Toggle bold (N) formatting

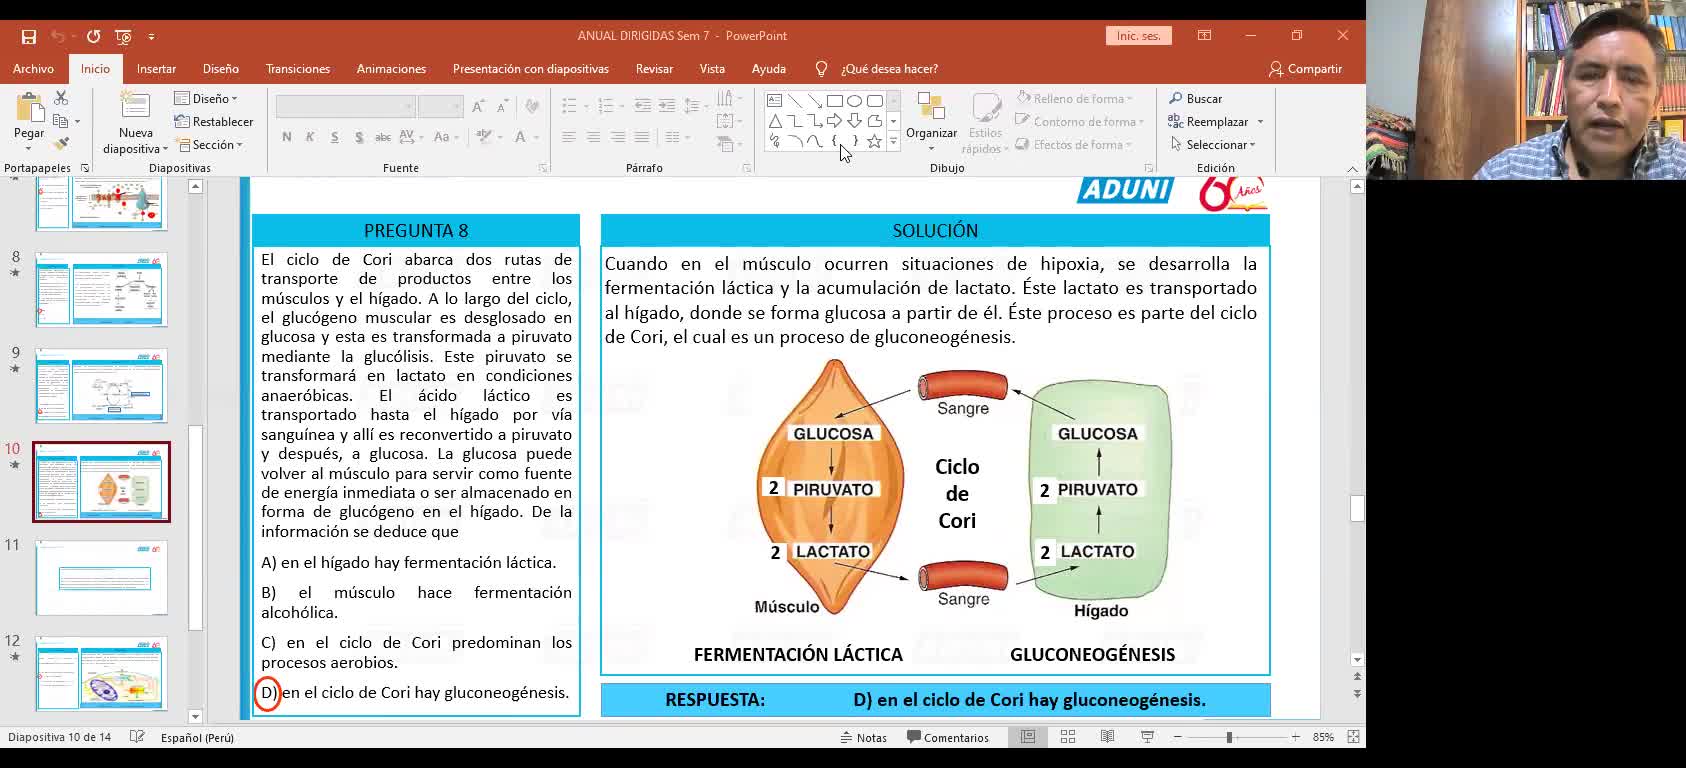pos(287,137)
